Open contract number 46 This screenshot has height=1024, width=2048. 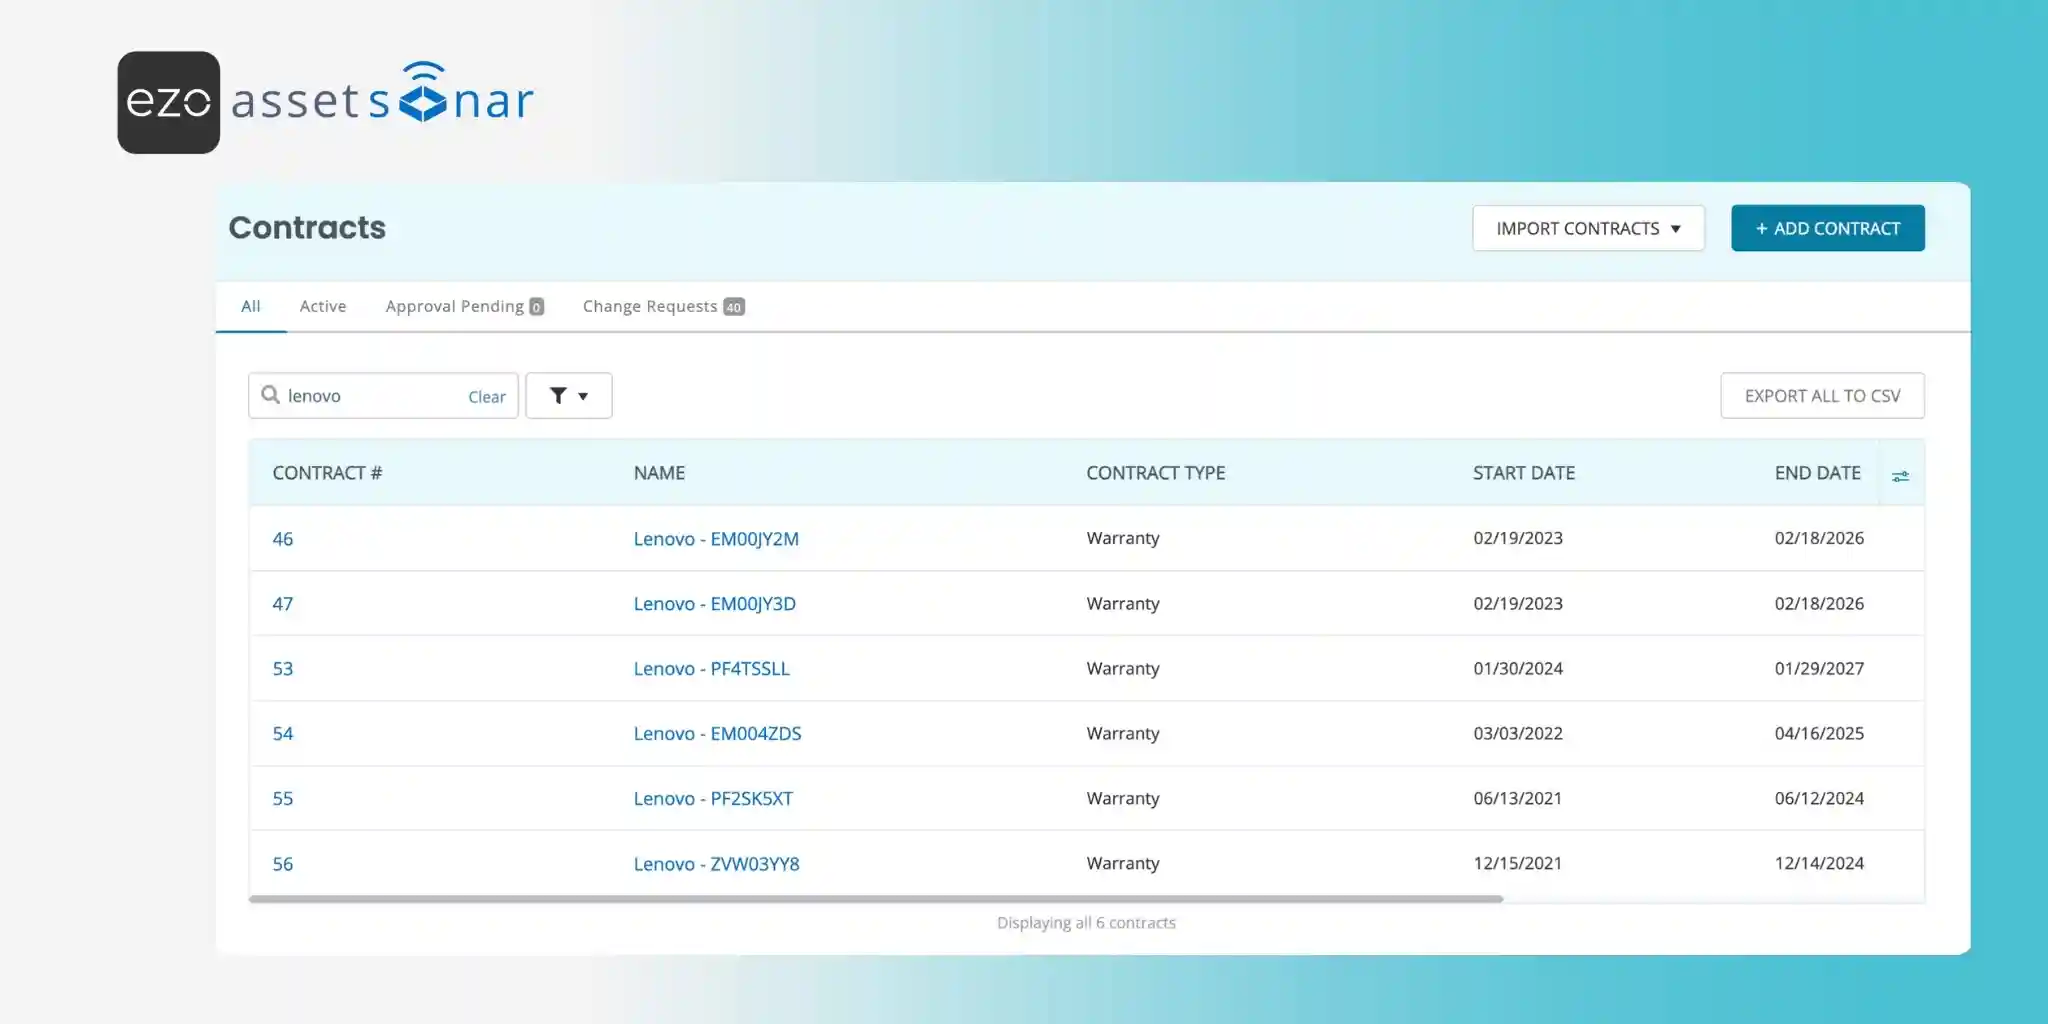283,539
